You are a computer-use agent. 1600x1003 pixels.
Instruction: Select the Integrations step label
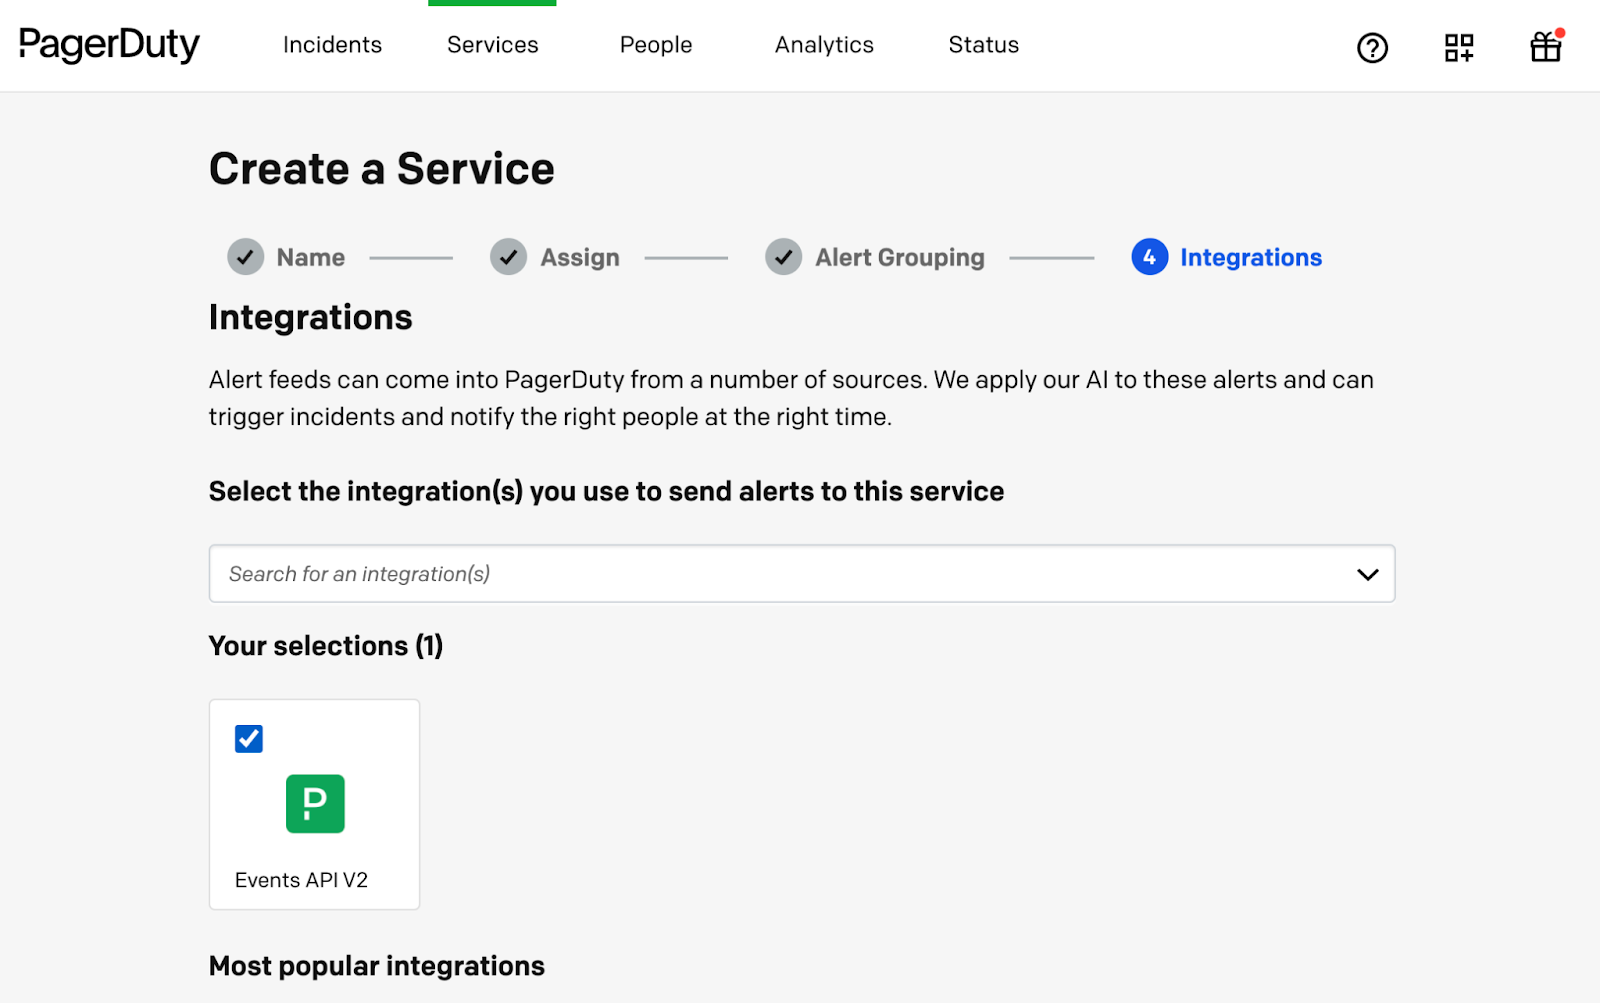pos(1251,258)
